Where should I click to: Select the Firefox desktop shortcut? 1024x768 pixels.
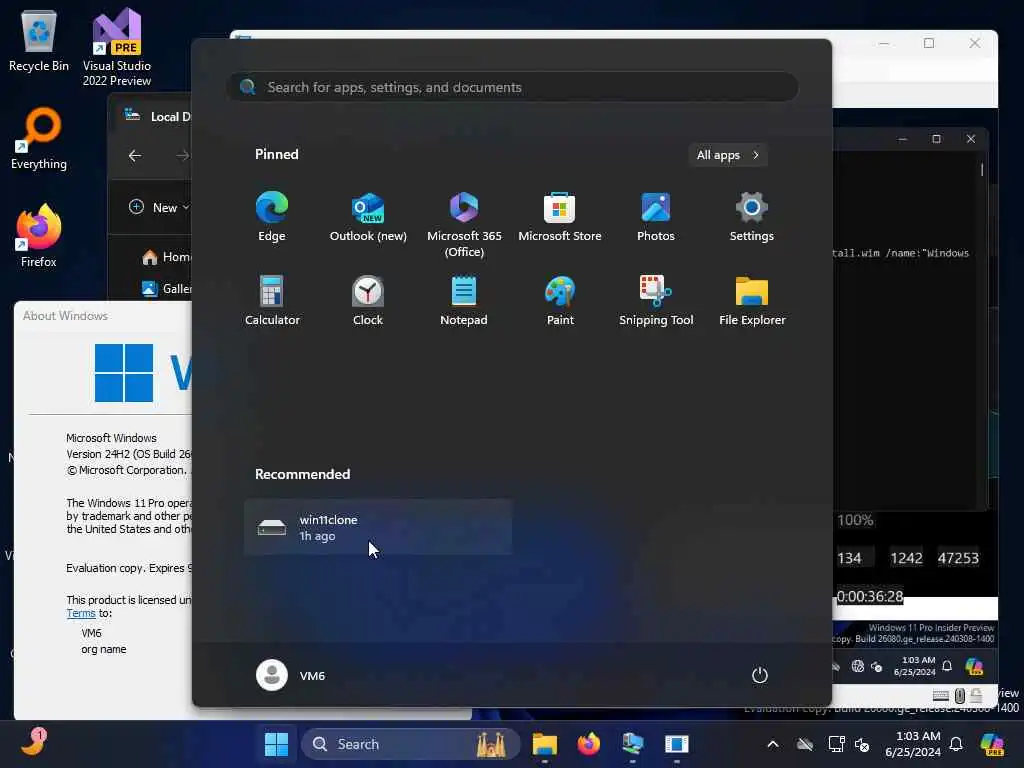pos(39,236)
